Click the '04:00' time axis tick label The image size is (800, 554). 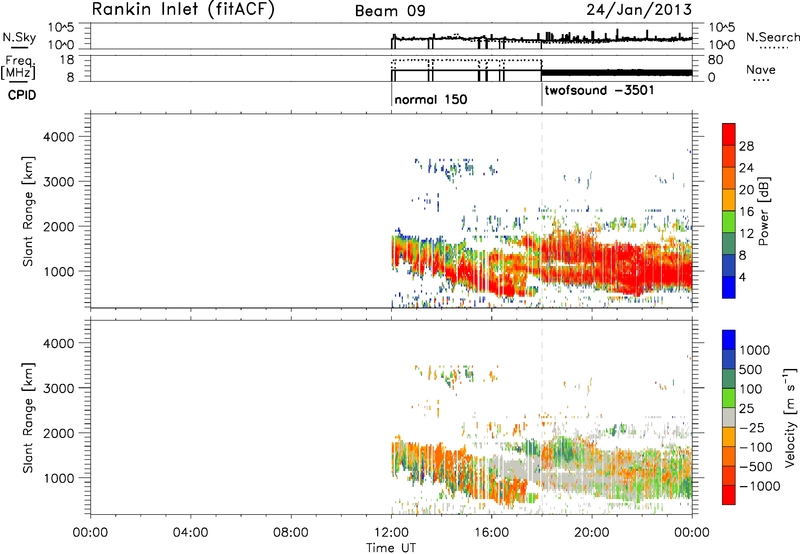190,533
